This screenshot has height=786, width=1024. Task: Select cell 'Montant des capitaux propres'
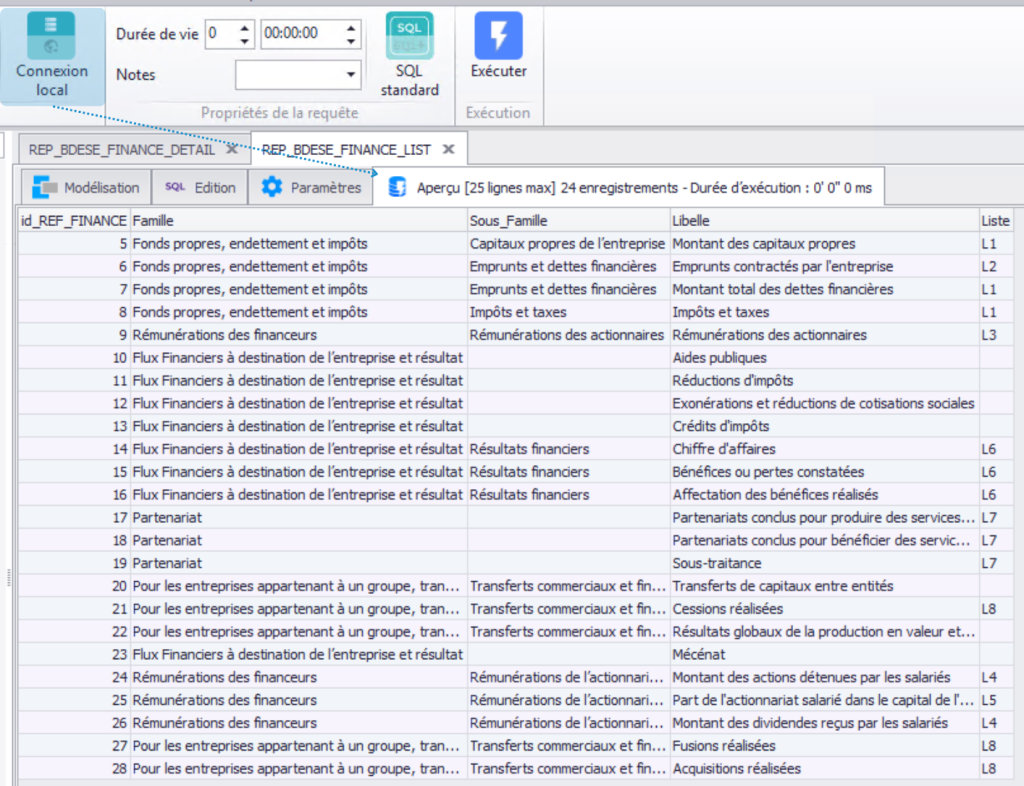tap(824, 244)
